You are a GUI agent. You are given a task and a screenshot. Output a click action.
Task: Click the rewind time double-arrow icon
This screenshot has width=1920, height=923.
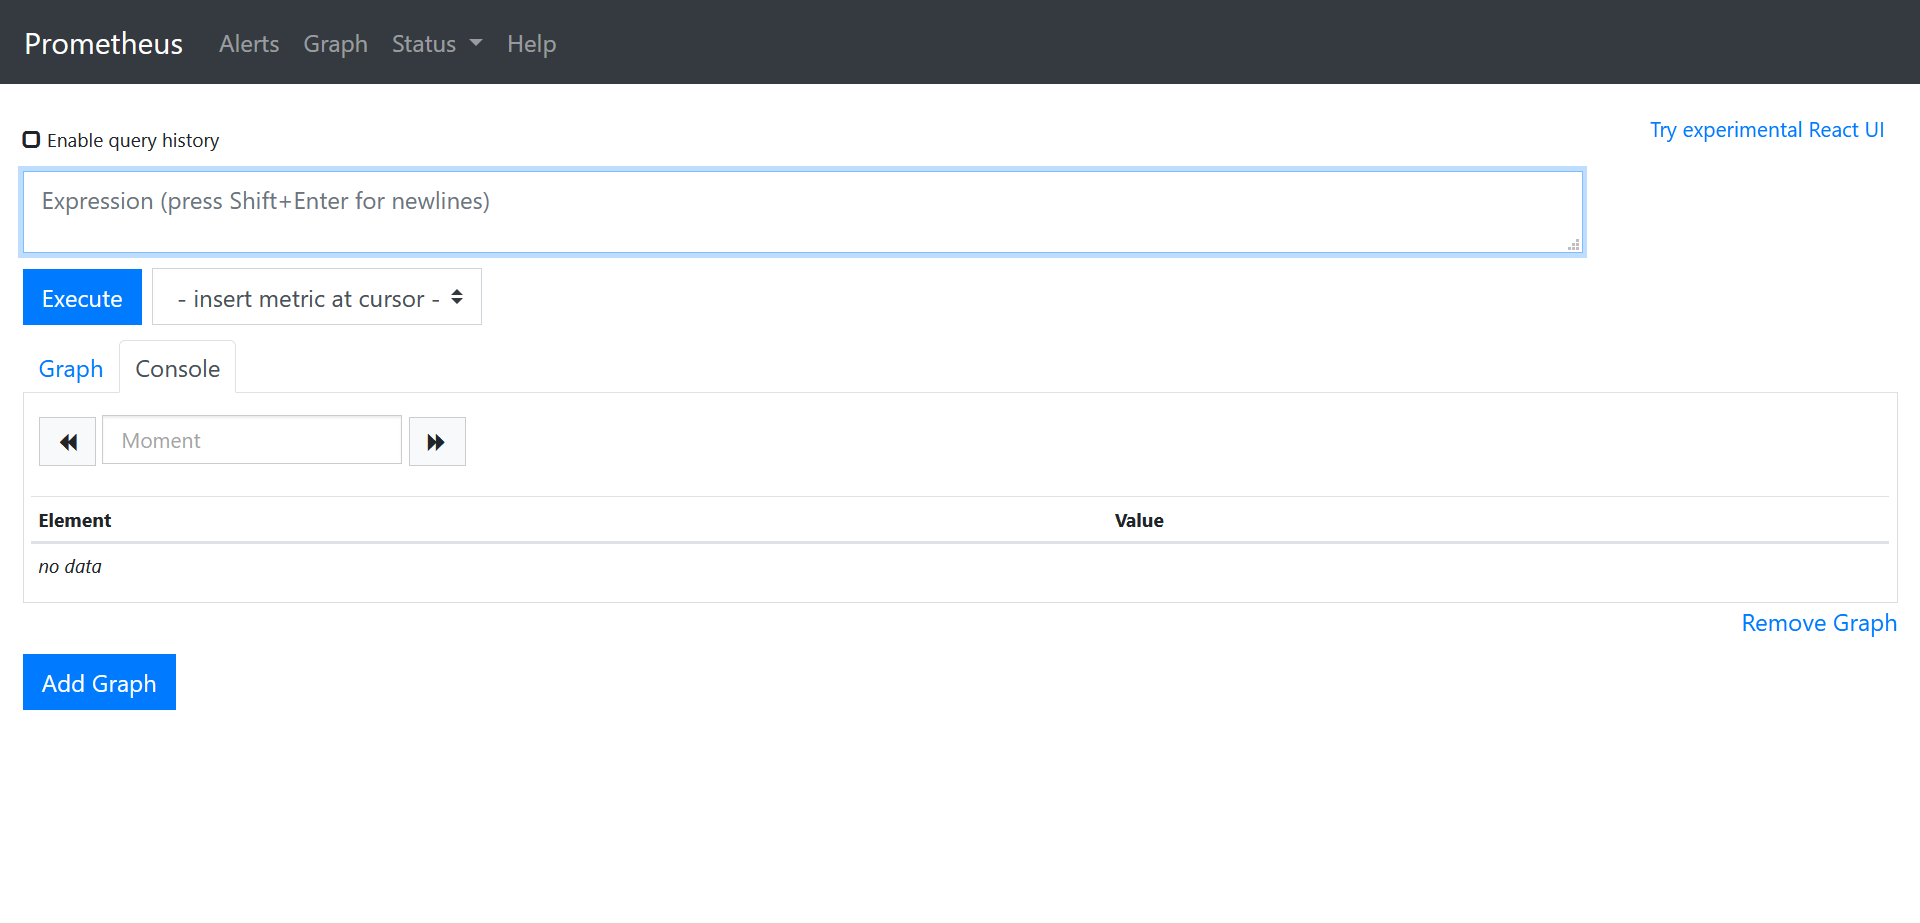pos(68,442)
